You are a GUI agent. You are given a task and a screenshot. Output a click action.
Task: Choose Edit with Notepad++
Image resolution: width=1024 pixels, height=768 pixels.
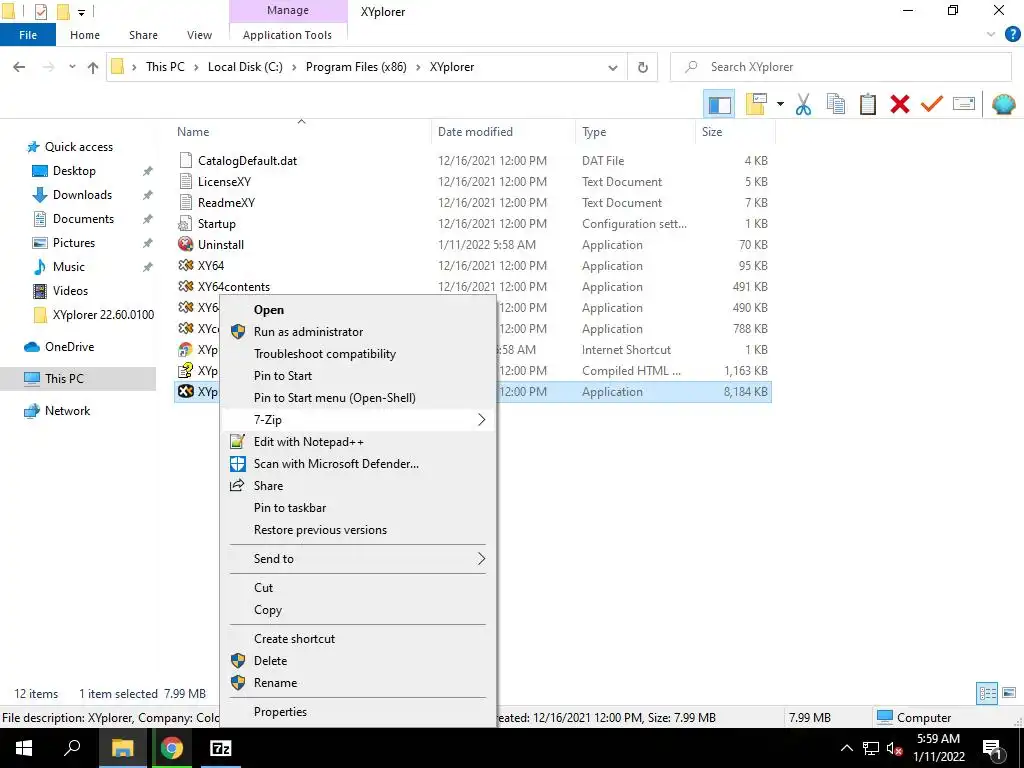[358, 442]
